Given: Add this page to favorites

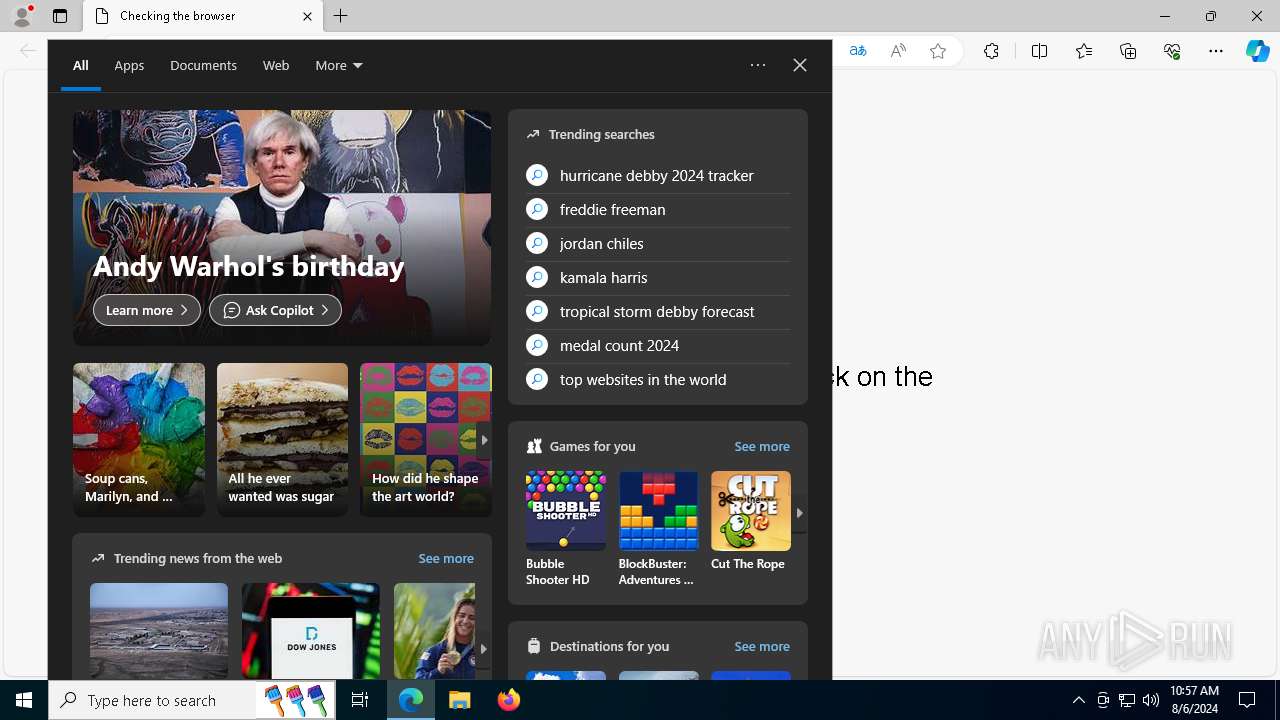Looking at the screenshot, I should click(938, 51).
